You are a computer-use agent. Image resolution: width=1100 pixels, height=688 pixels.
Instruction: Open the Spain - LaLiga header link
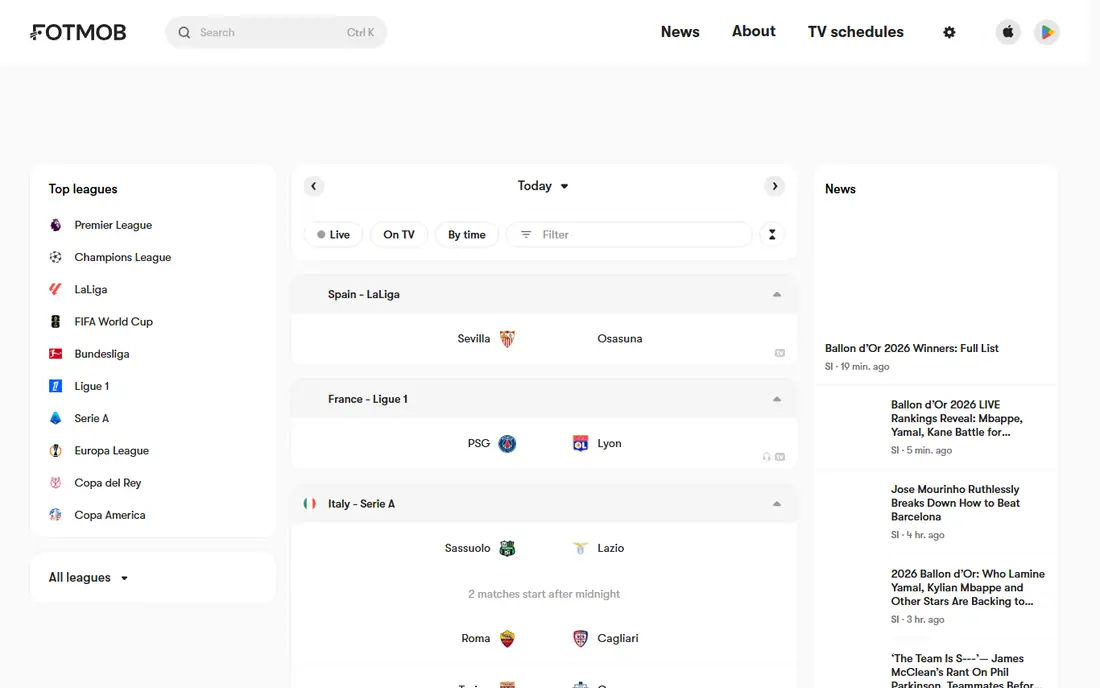363,295
